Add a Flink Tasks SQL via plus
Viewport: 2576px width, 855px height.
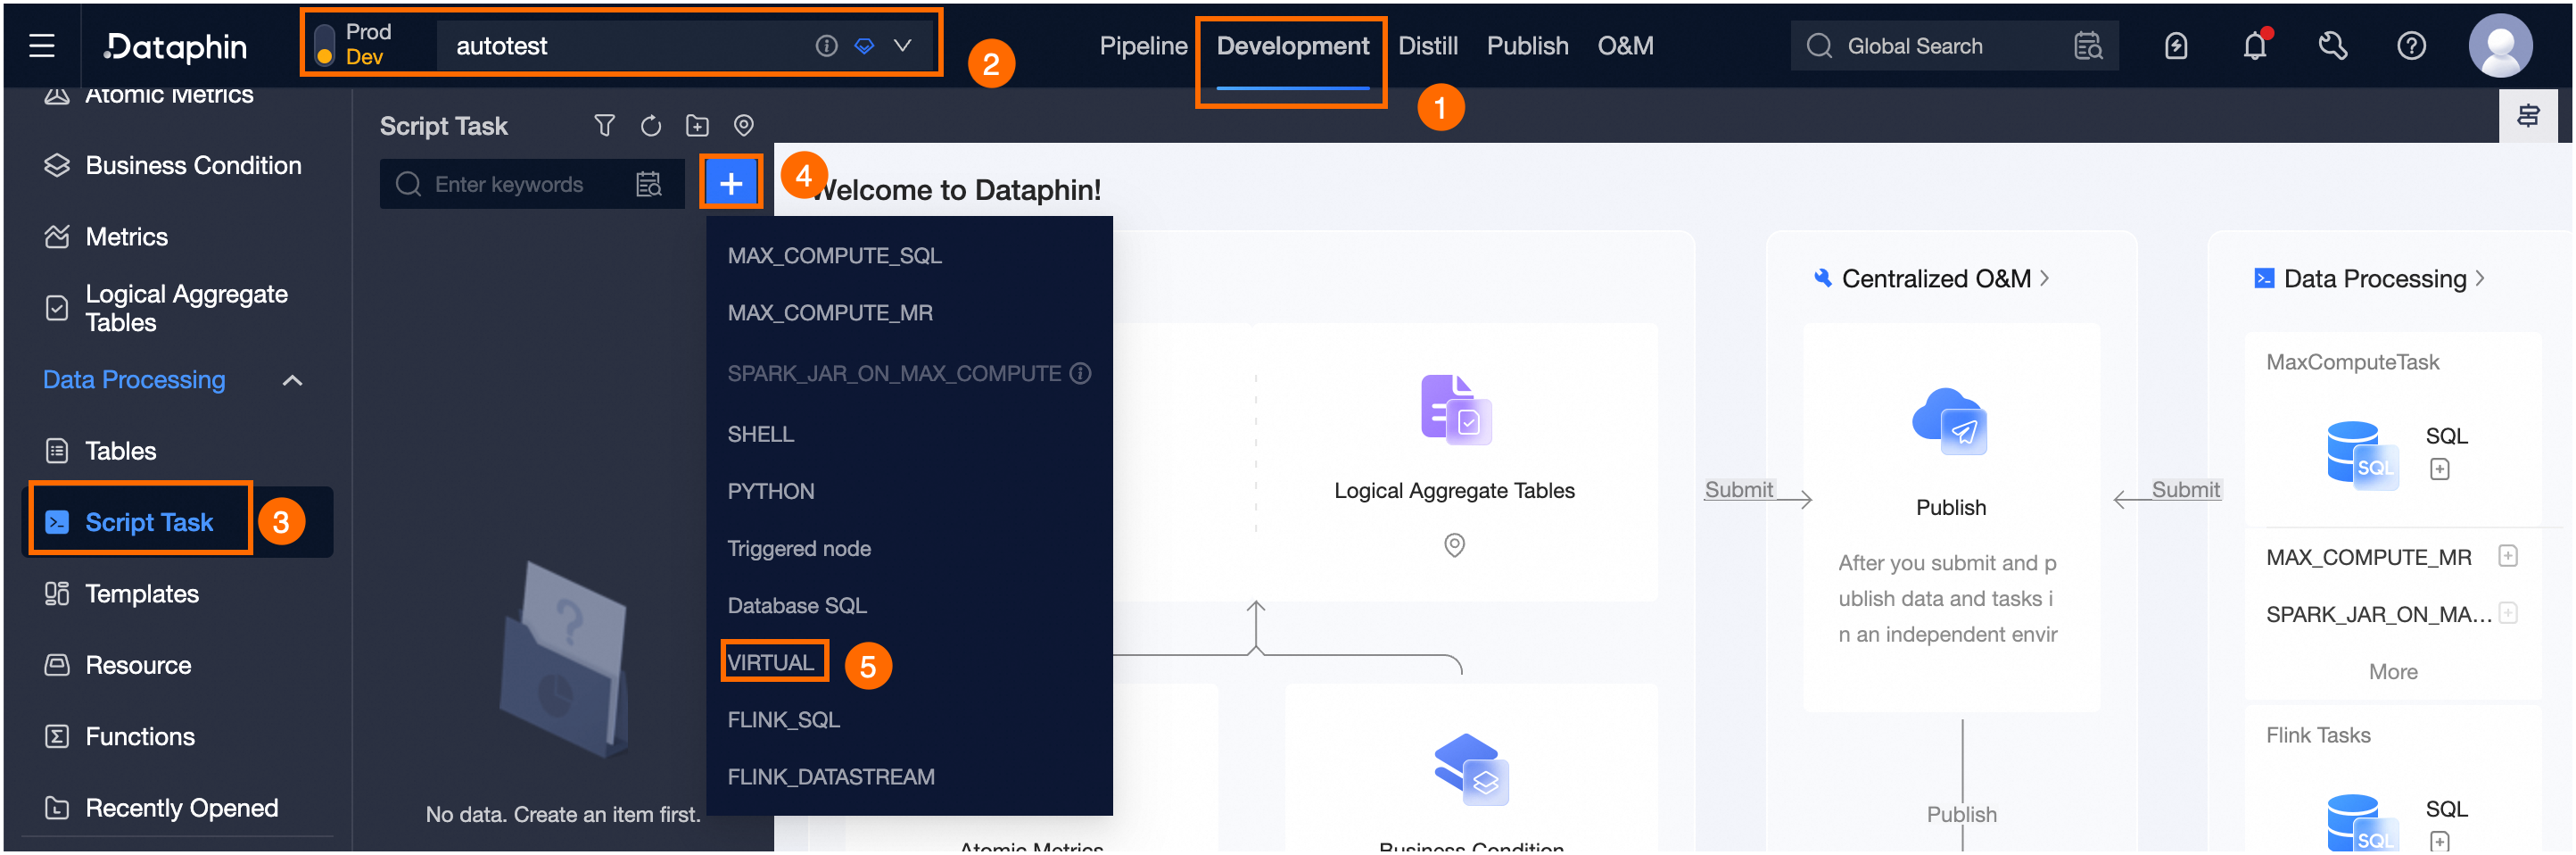(x=2439, y=841)
